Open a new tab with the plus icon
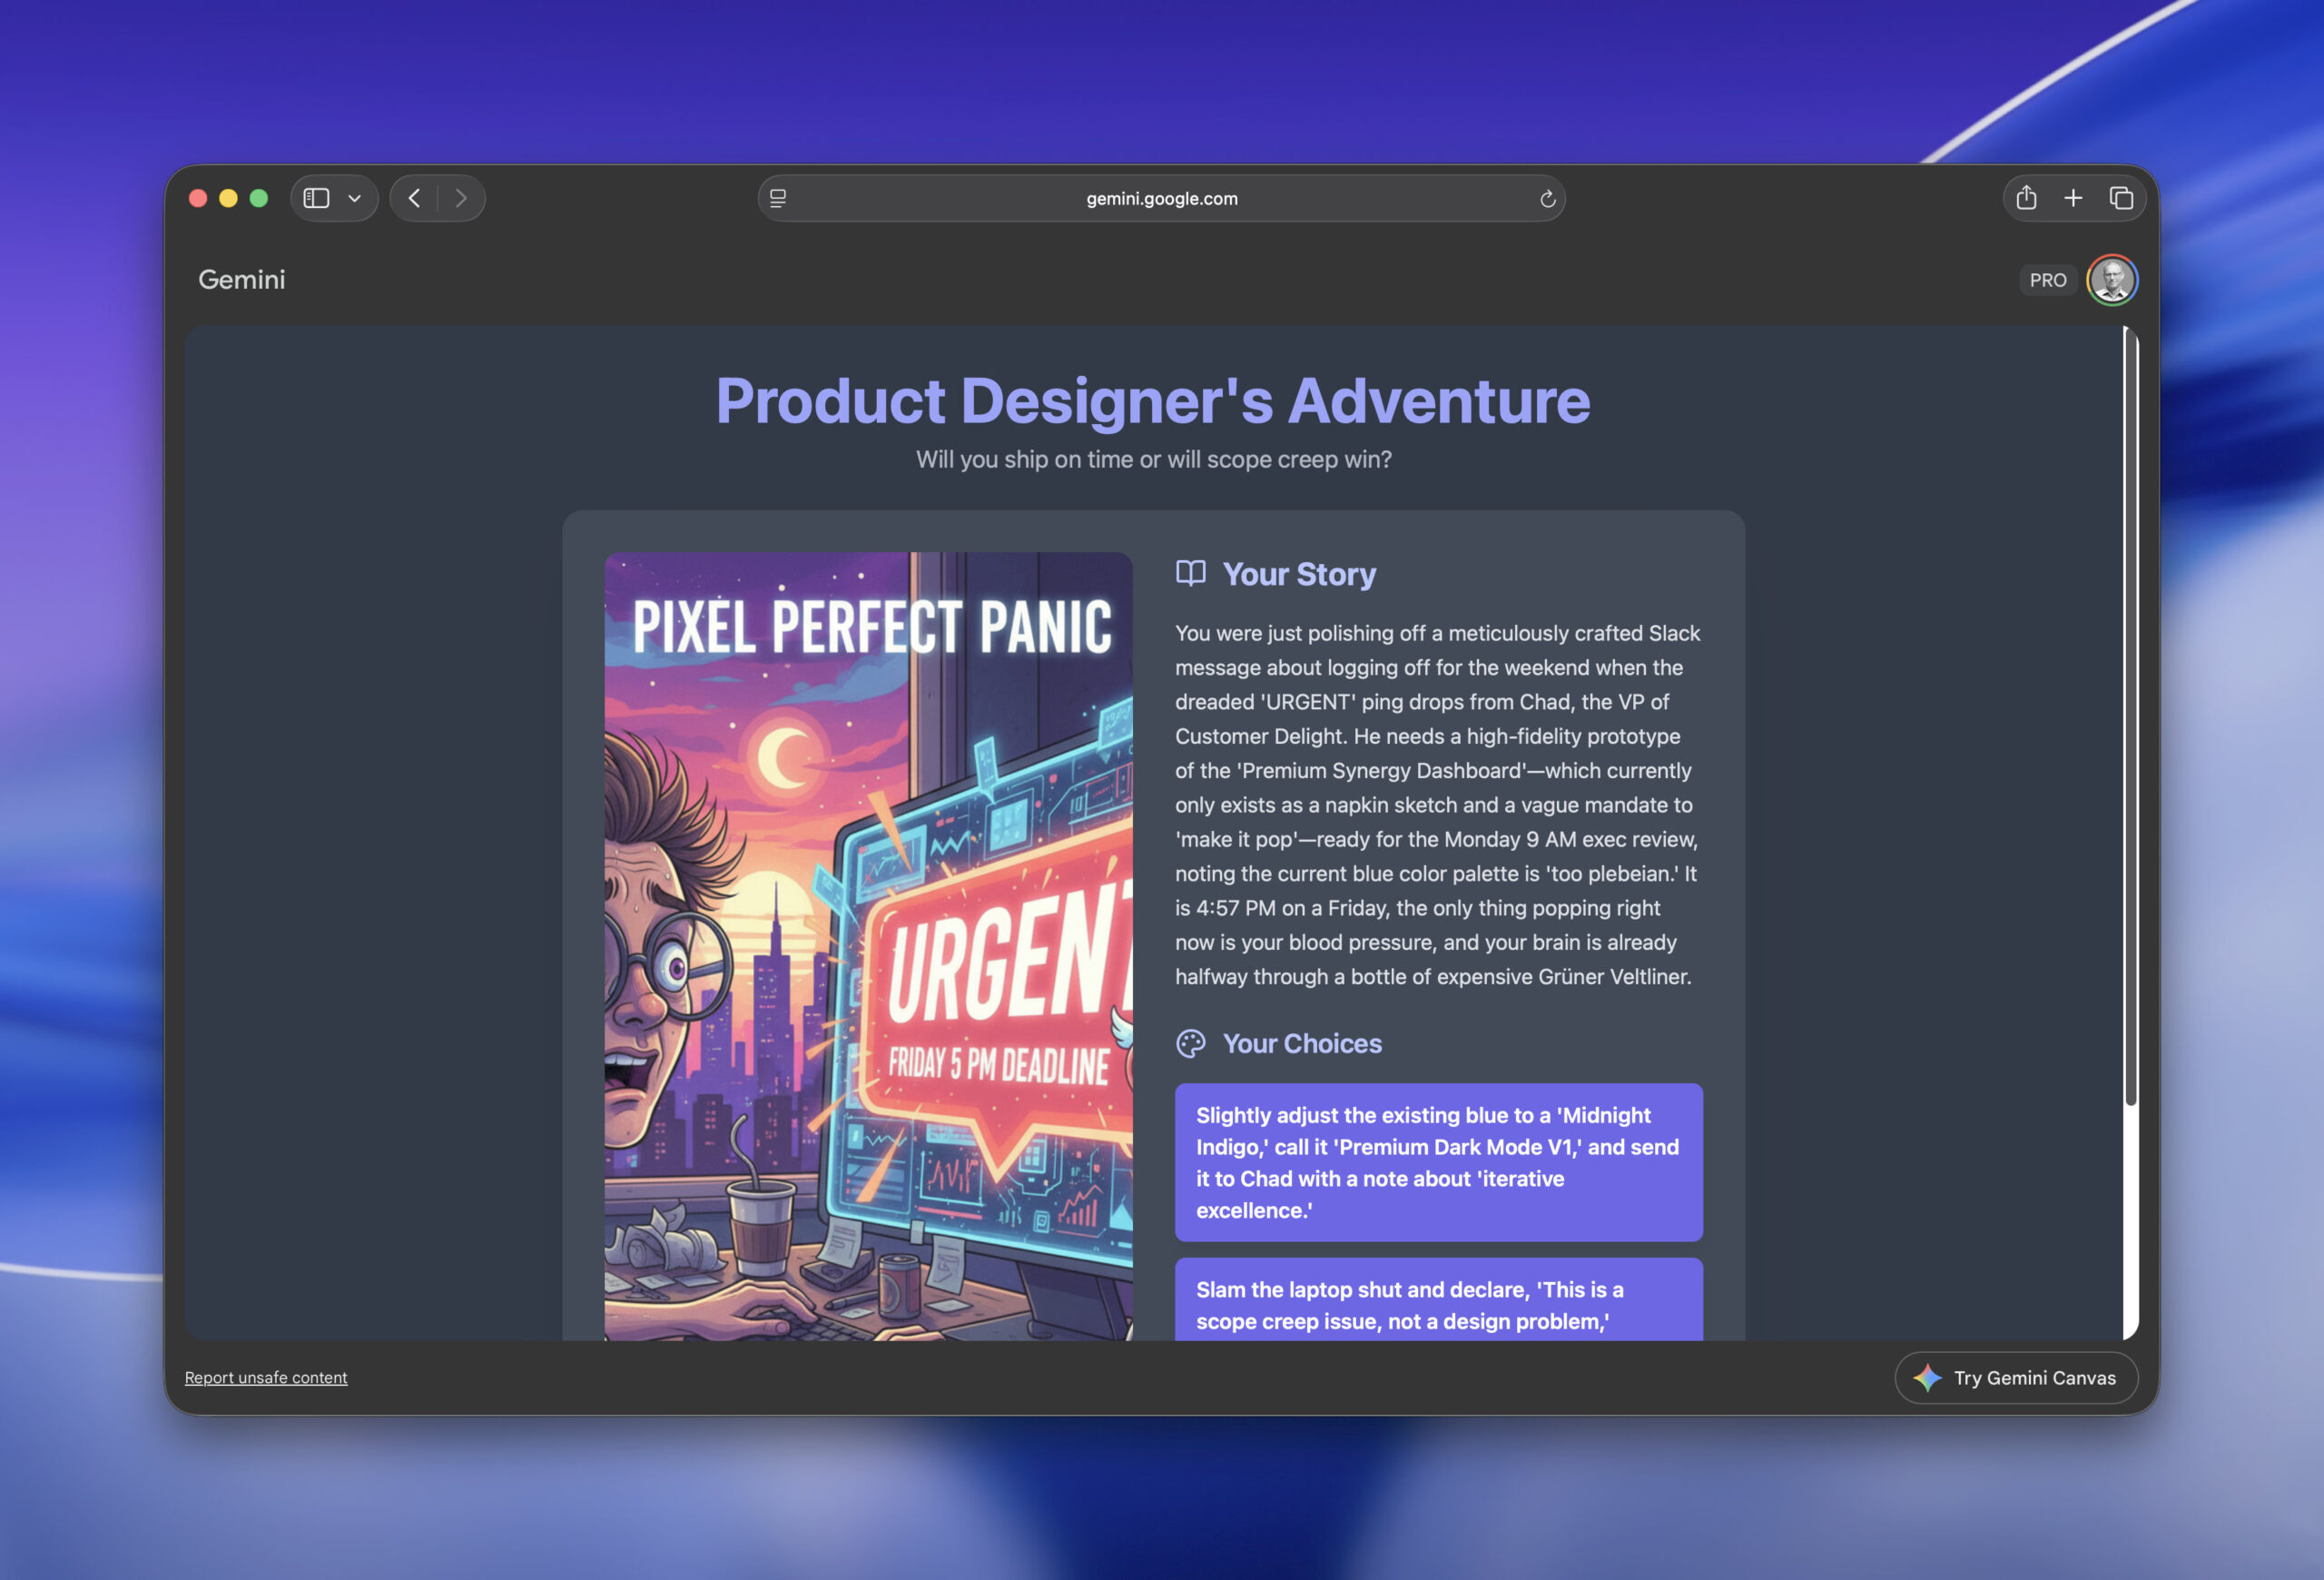Viewport: 2324px width, 1580px height. click(2073, 198)
